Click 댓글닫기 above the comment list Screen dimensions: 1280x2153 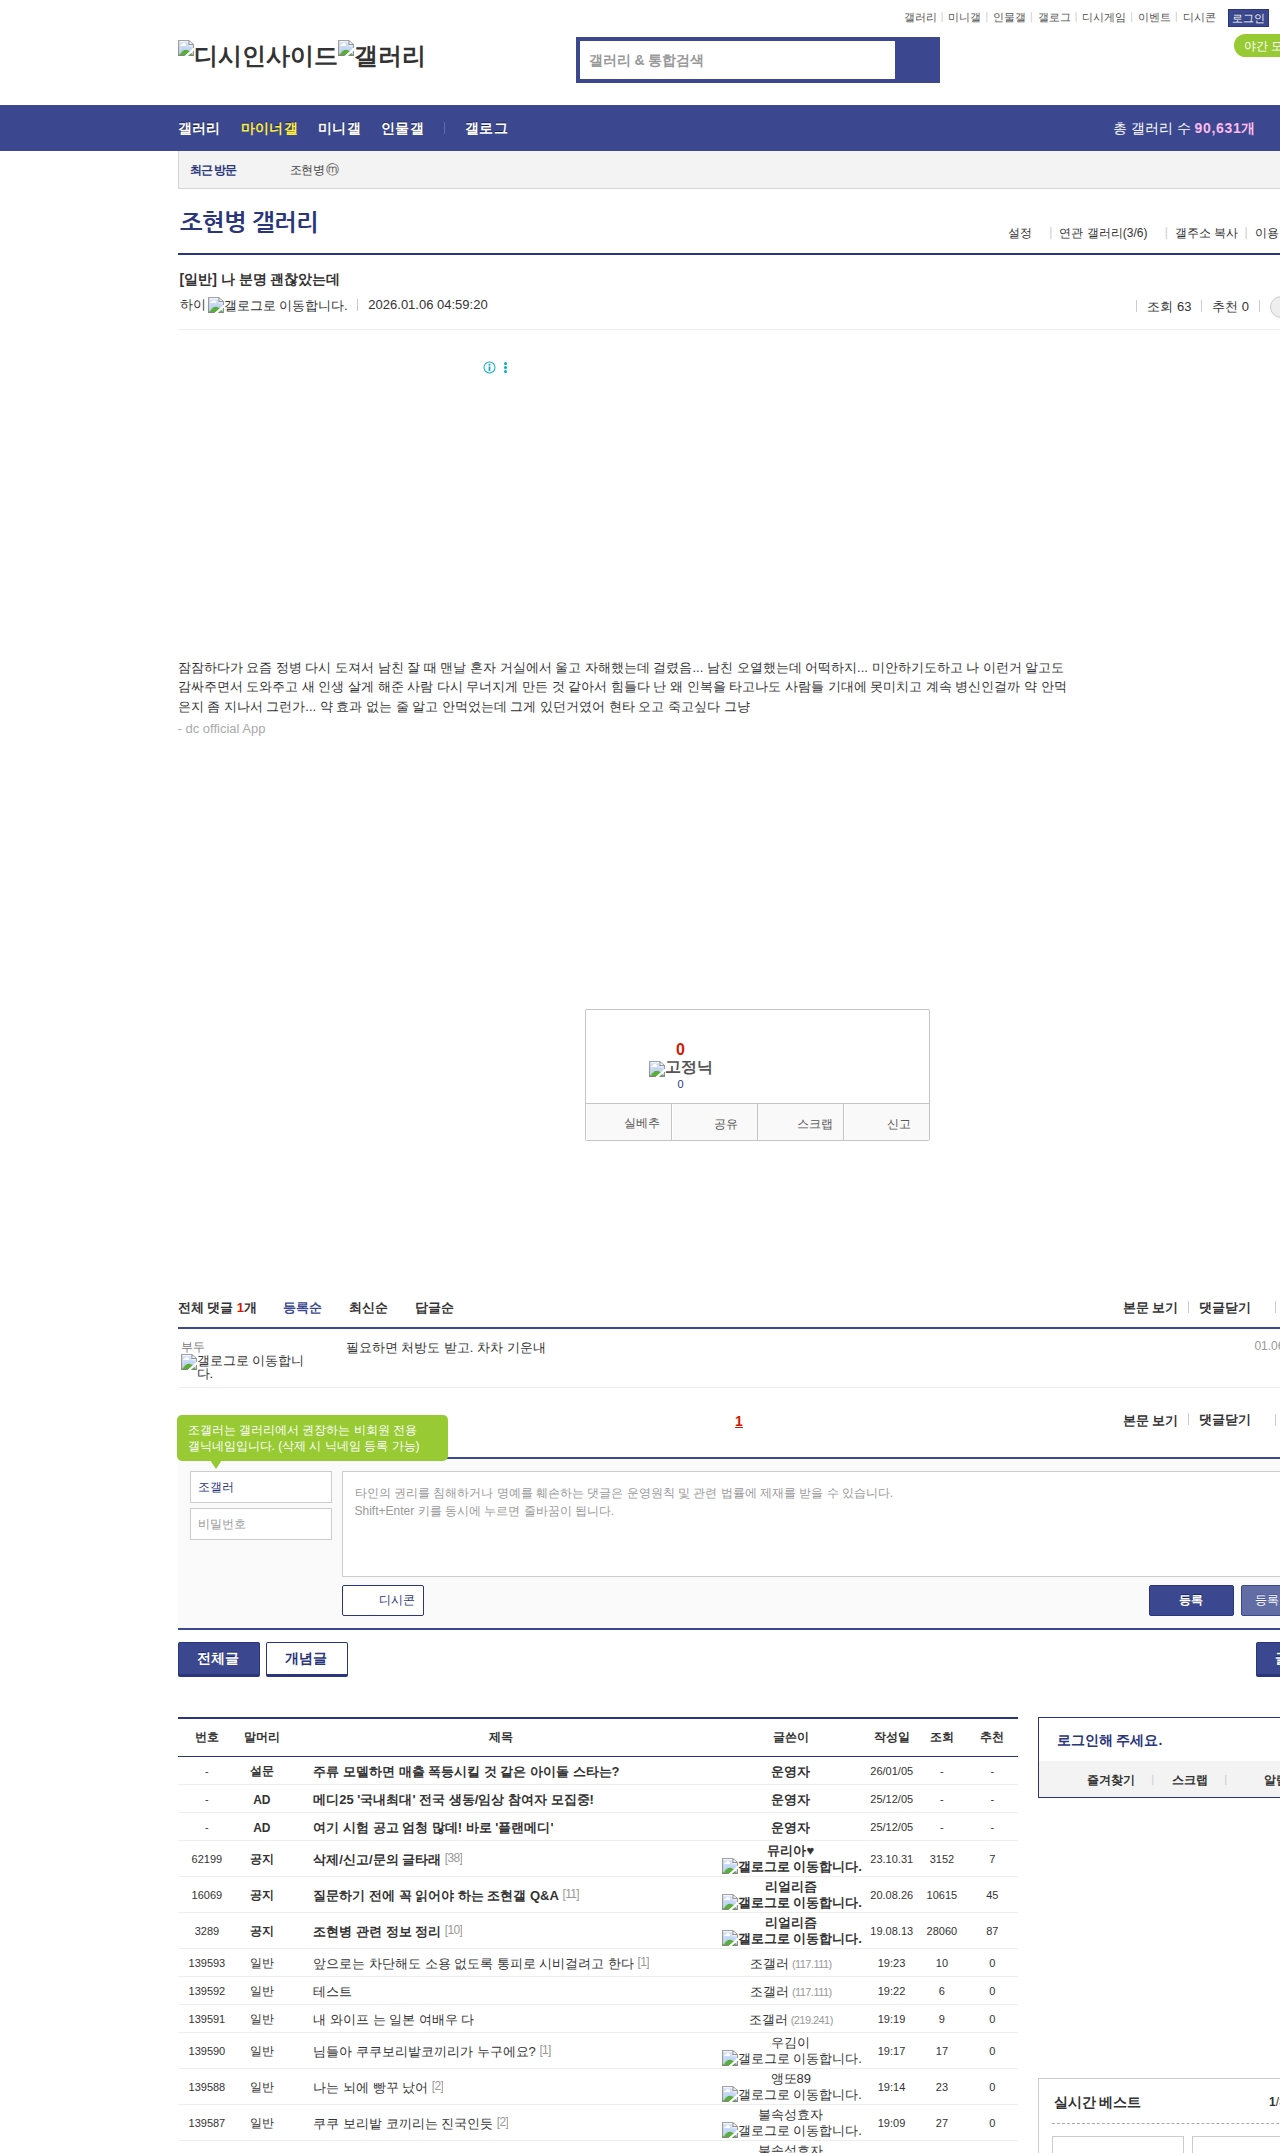coord(1225,1308)
